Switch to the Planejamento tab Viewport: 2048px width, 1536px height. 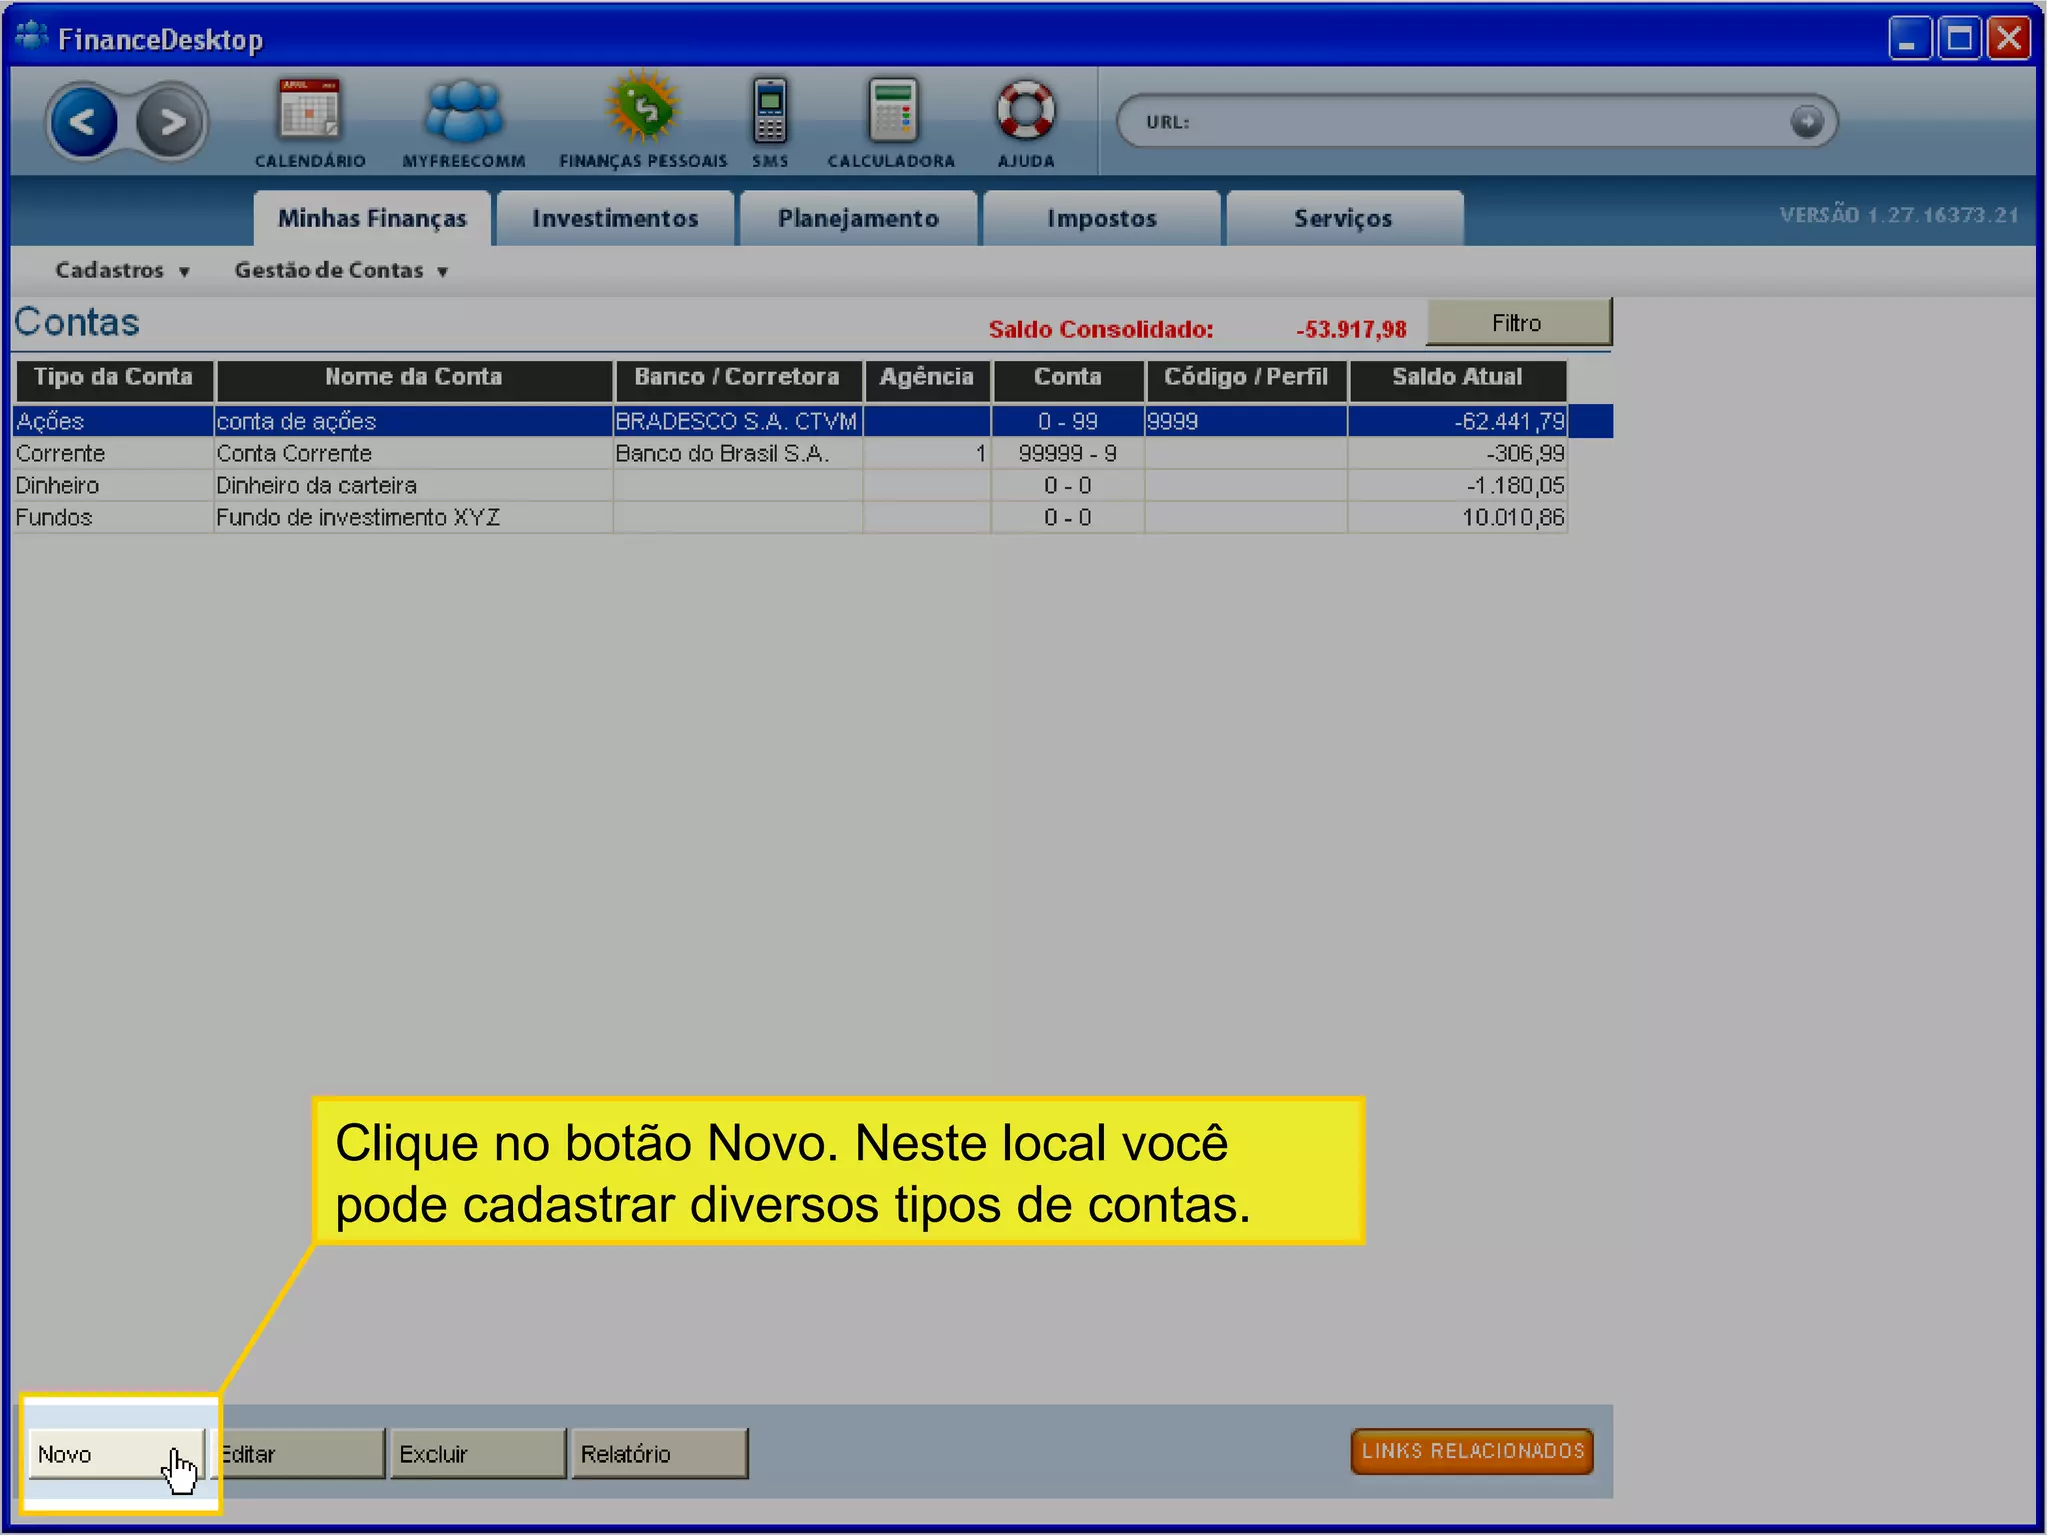(858, 218)
